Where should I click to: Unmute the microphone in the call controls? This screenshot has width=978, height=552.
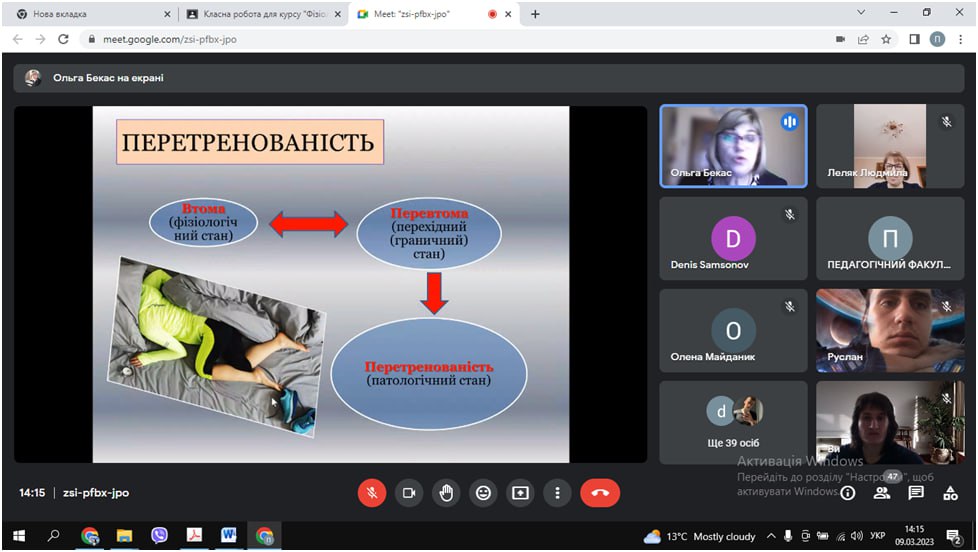pos(372,493)
